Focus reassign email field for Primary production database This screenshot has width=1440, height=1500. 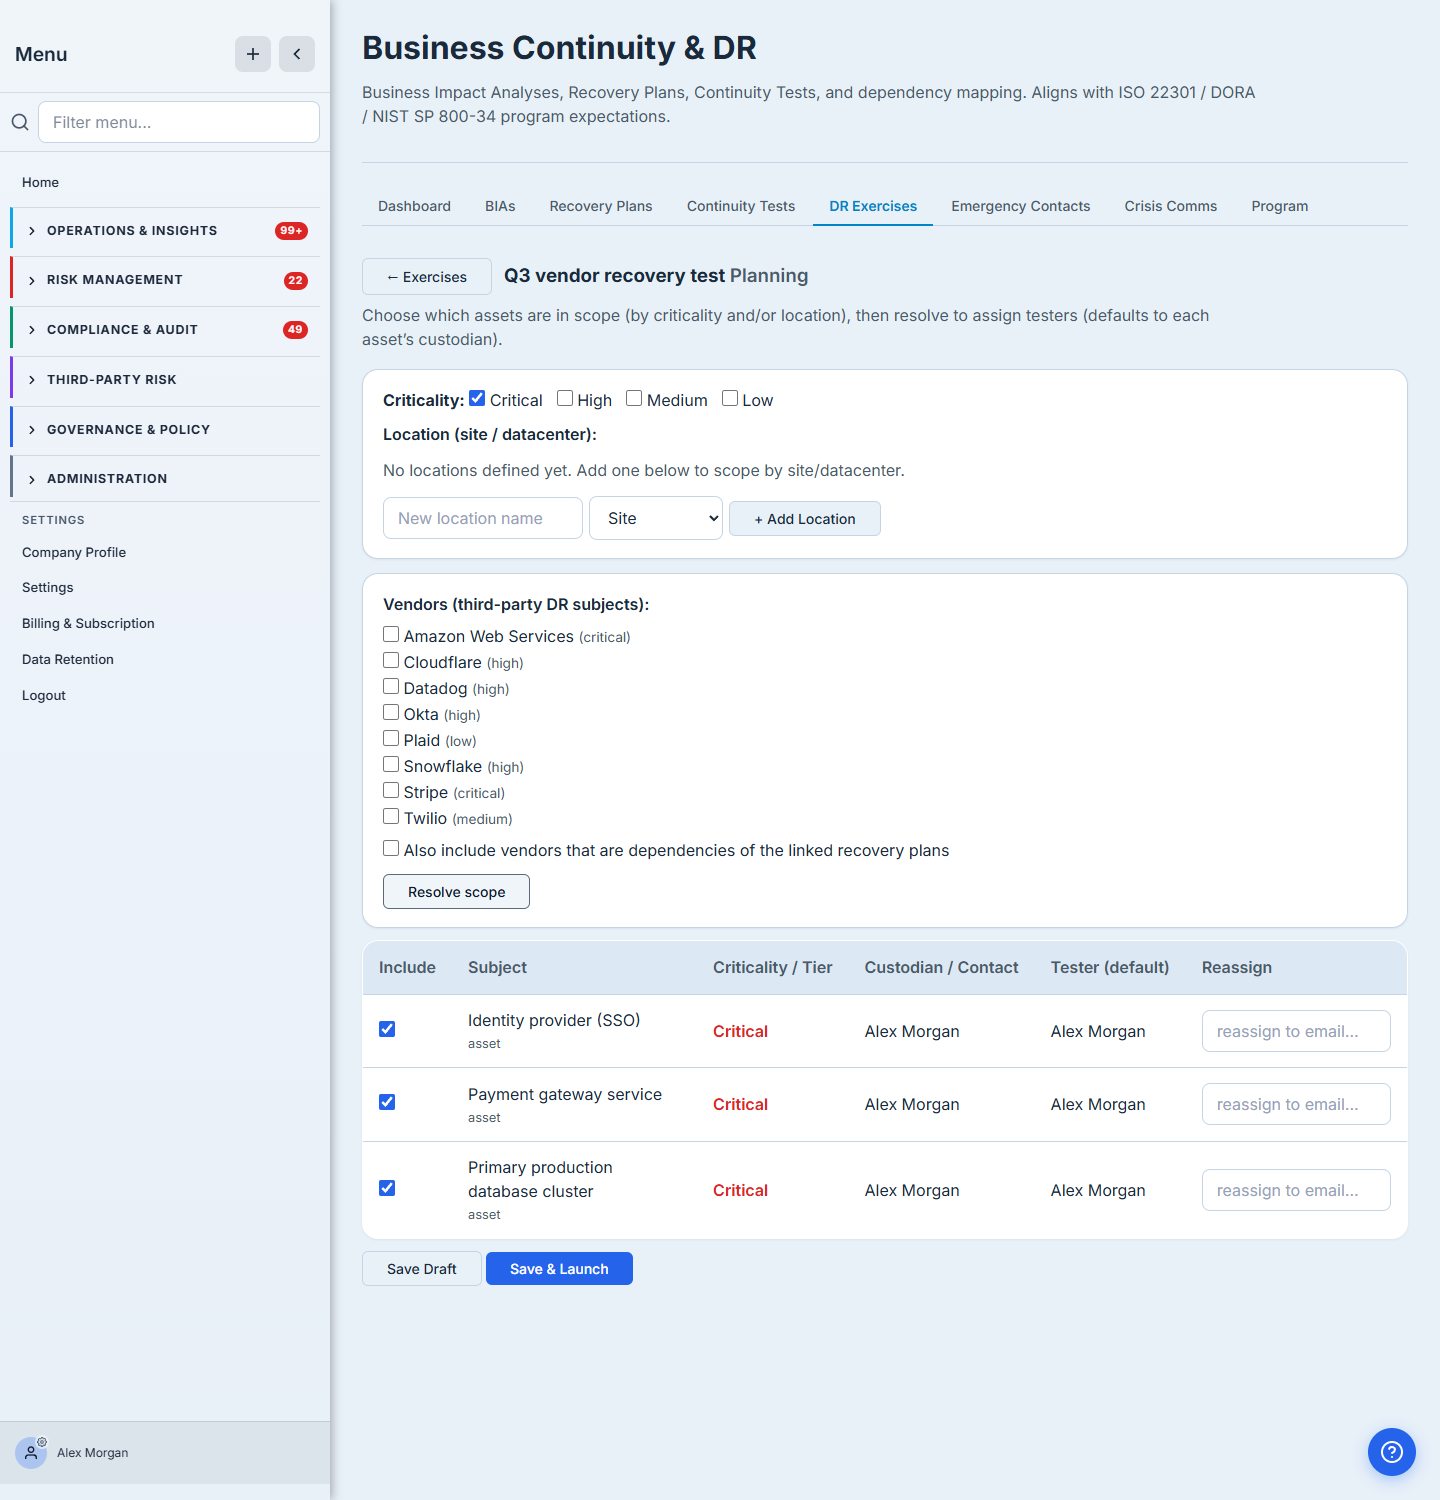1296,1190
